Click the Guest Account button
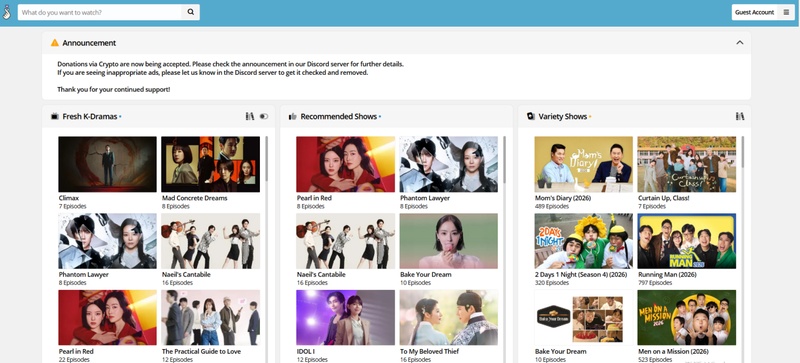This screenshot has height=363, width=800. tap(755, 12)
